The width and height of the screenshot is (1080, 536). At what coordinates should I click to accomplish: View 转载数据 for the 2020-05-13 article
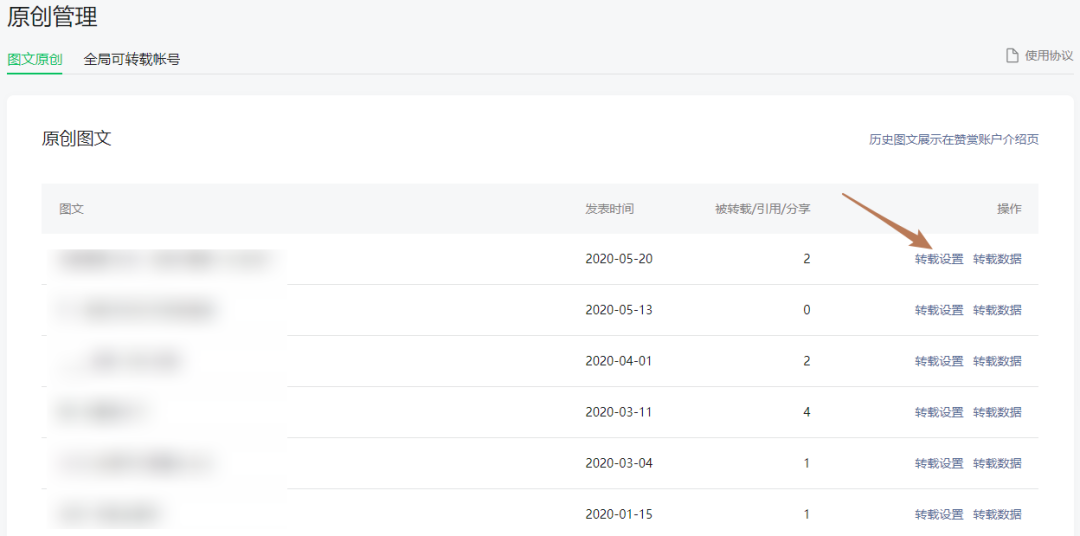997,310
